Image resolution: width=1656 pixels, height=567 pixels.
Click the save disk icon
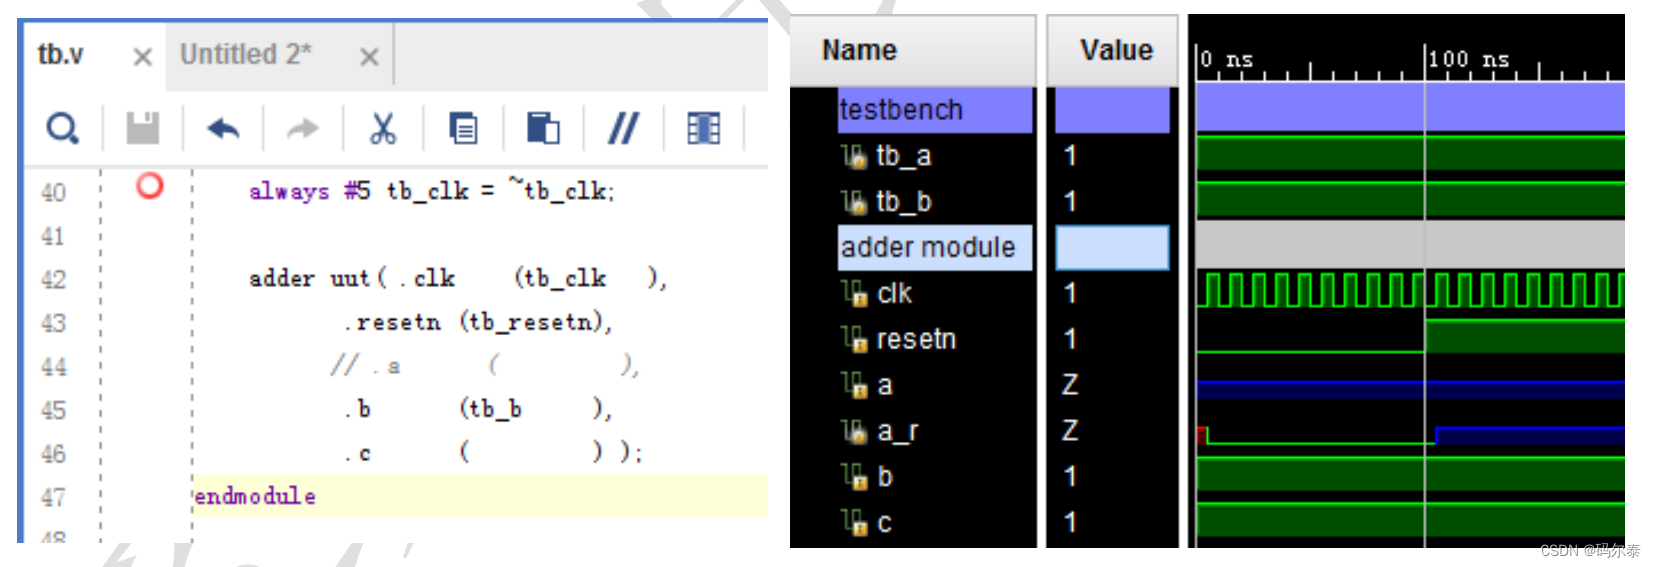[143, 128]
